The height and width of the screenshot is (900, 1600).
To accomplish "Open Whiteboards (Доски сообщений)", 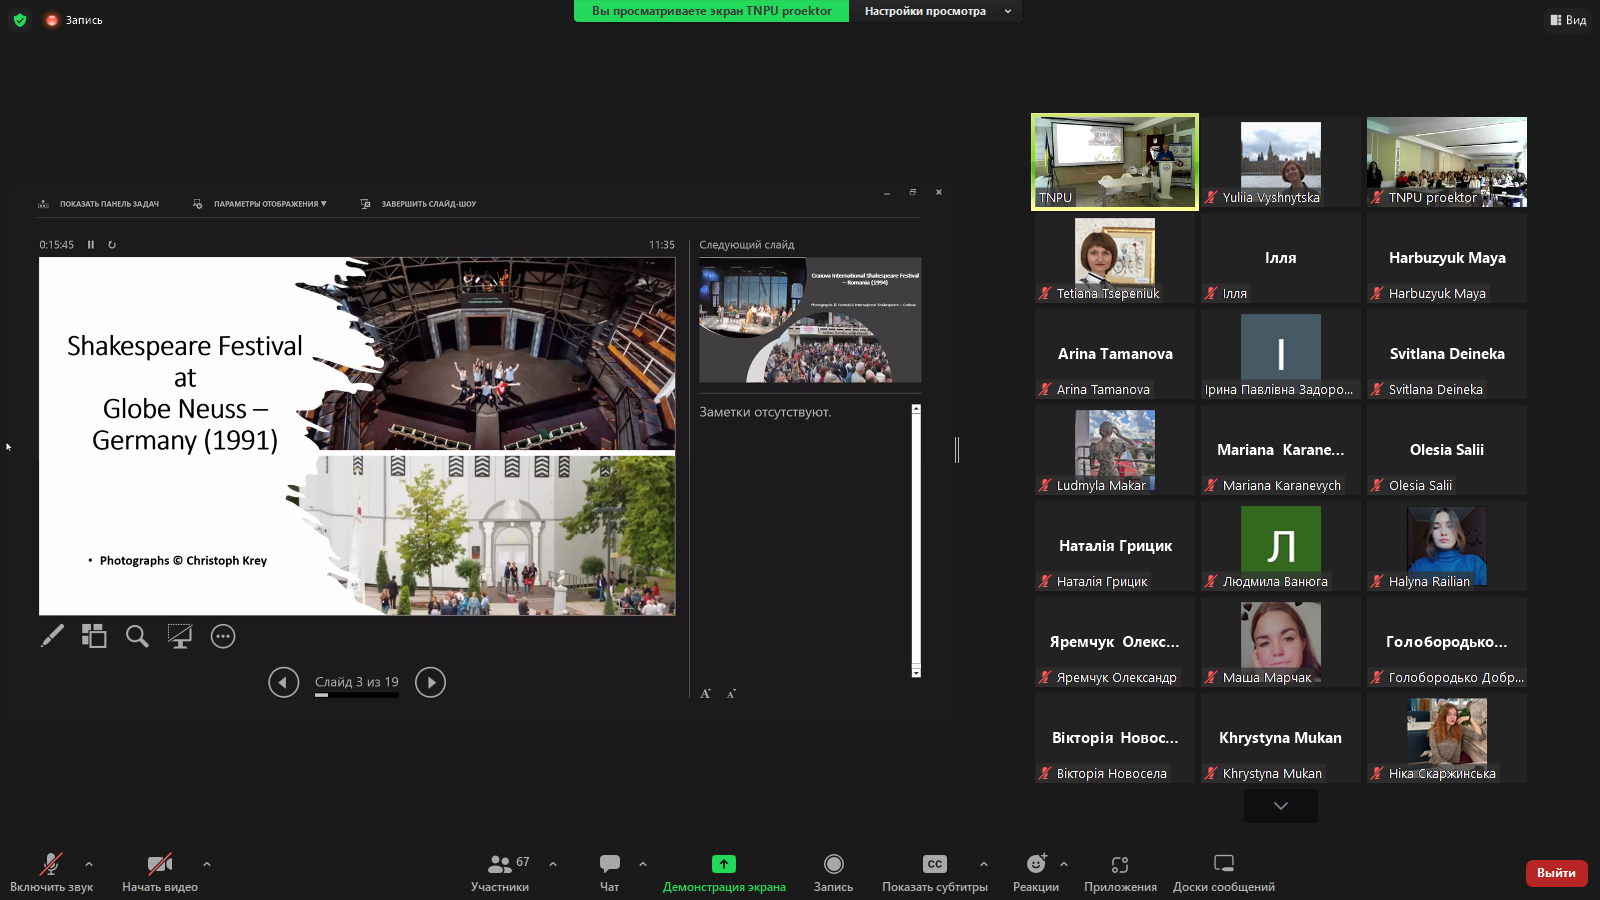I will (1223, 871).
